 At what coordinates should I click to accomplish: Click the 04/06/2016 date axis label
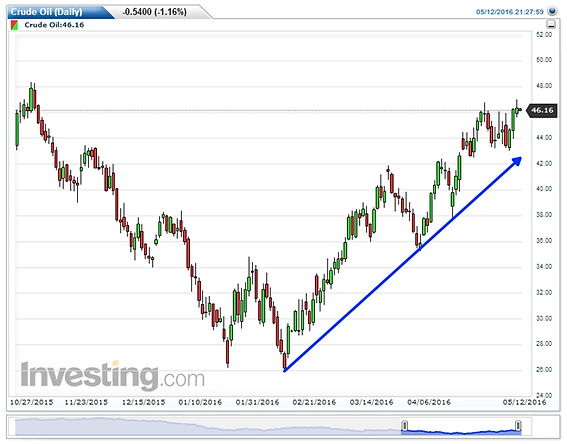pos(429,402)
